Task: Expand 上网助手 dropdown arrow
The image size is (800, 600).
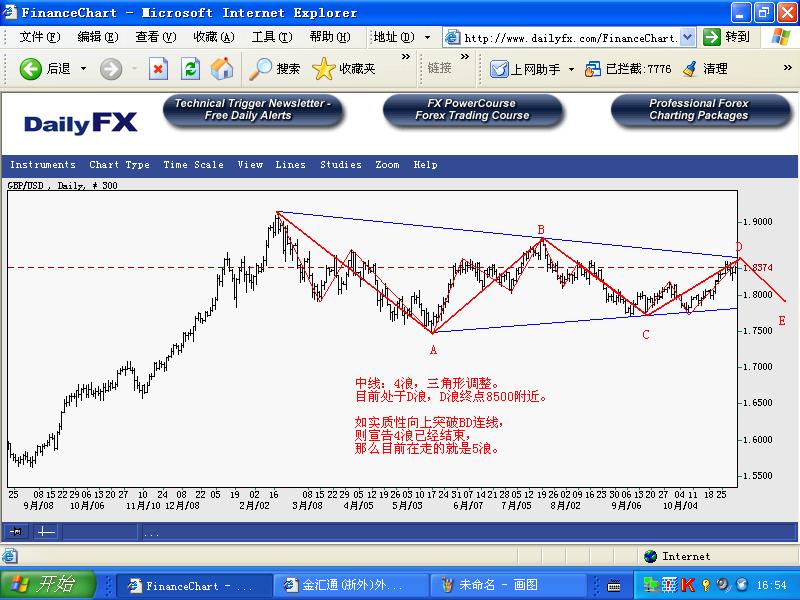Action: point(571,69)
